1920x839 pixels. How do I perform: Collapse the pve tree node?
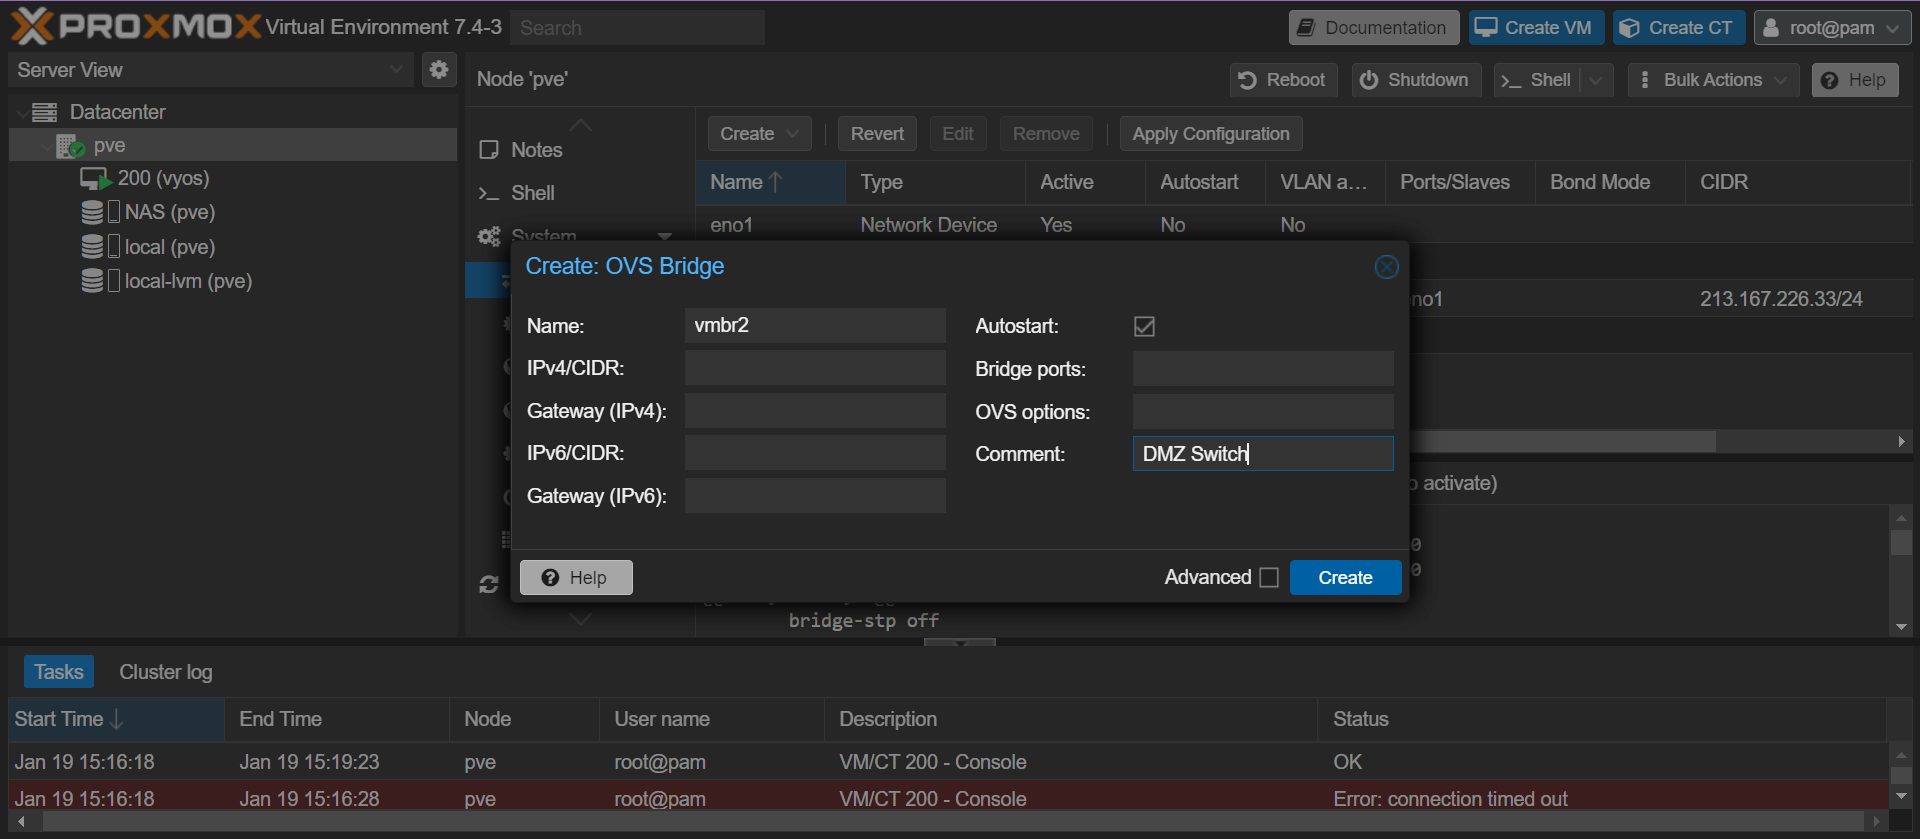pyautogui.click(x=45, y=146)
